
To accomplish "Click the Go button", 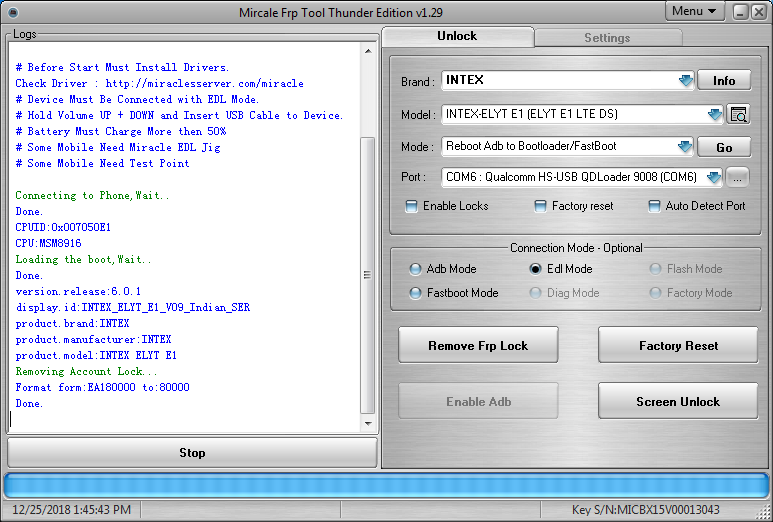I will click(724, 147).
